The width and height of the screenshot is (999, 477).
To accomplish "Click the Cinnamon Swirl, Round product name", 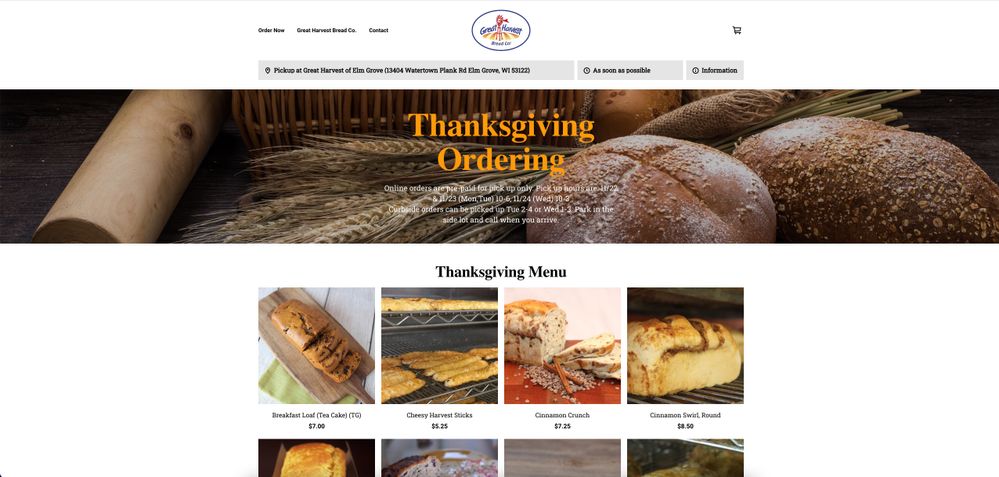I will 686,415.
